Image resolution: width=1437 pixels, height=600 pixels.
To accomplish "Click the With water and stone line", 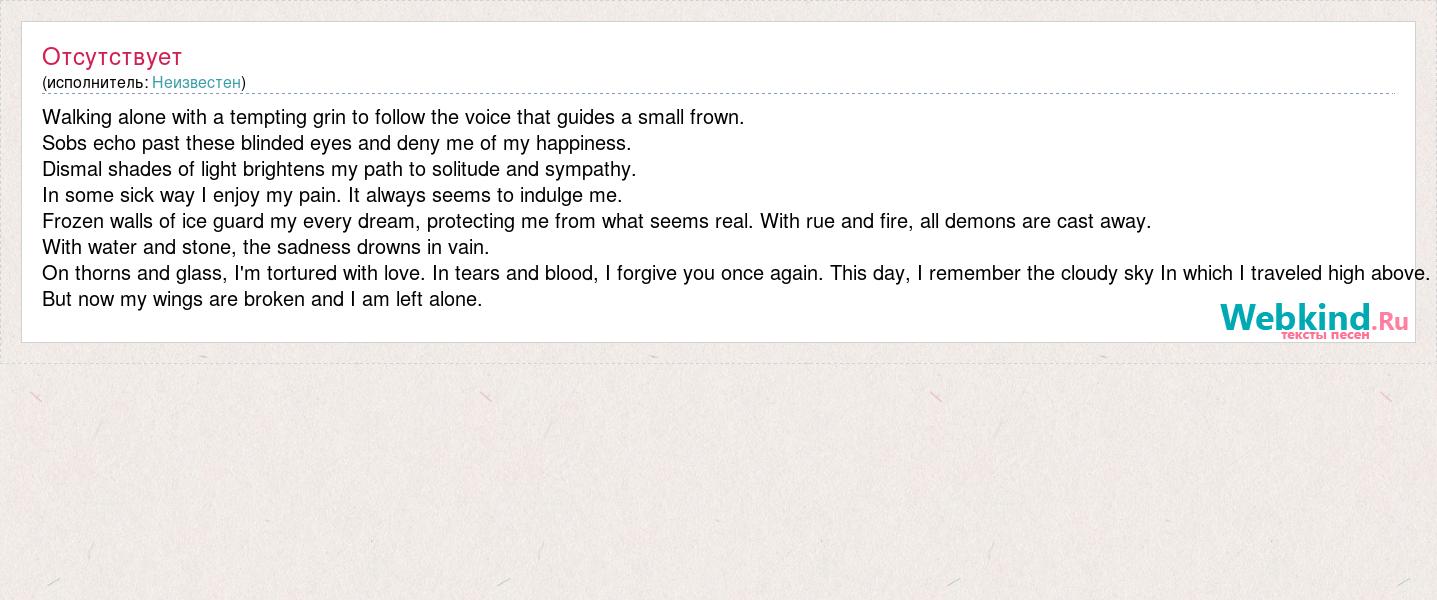I will click(x=265, y=247).
